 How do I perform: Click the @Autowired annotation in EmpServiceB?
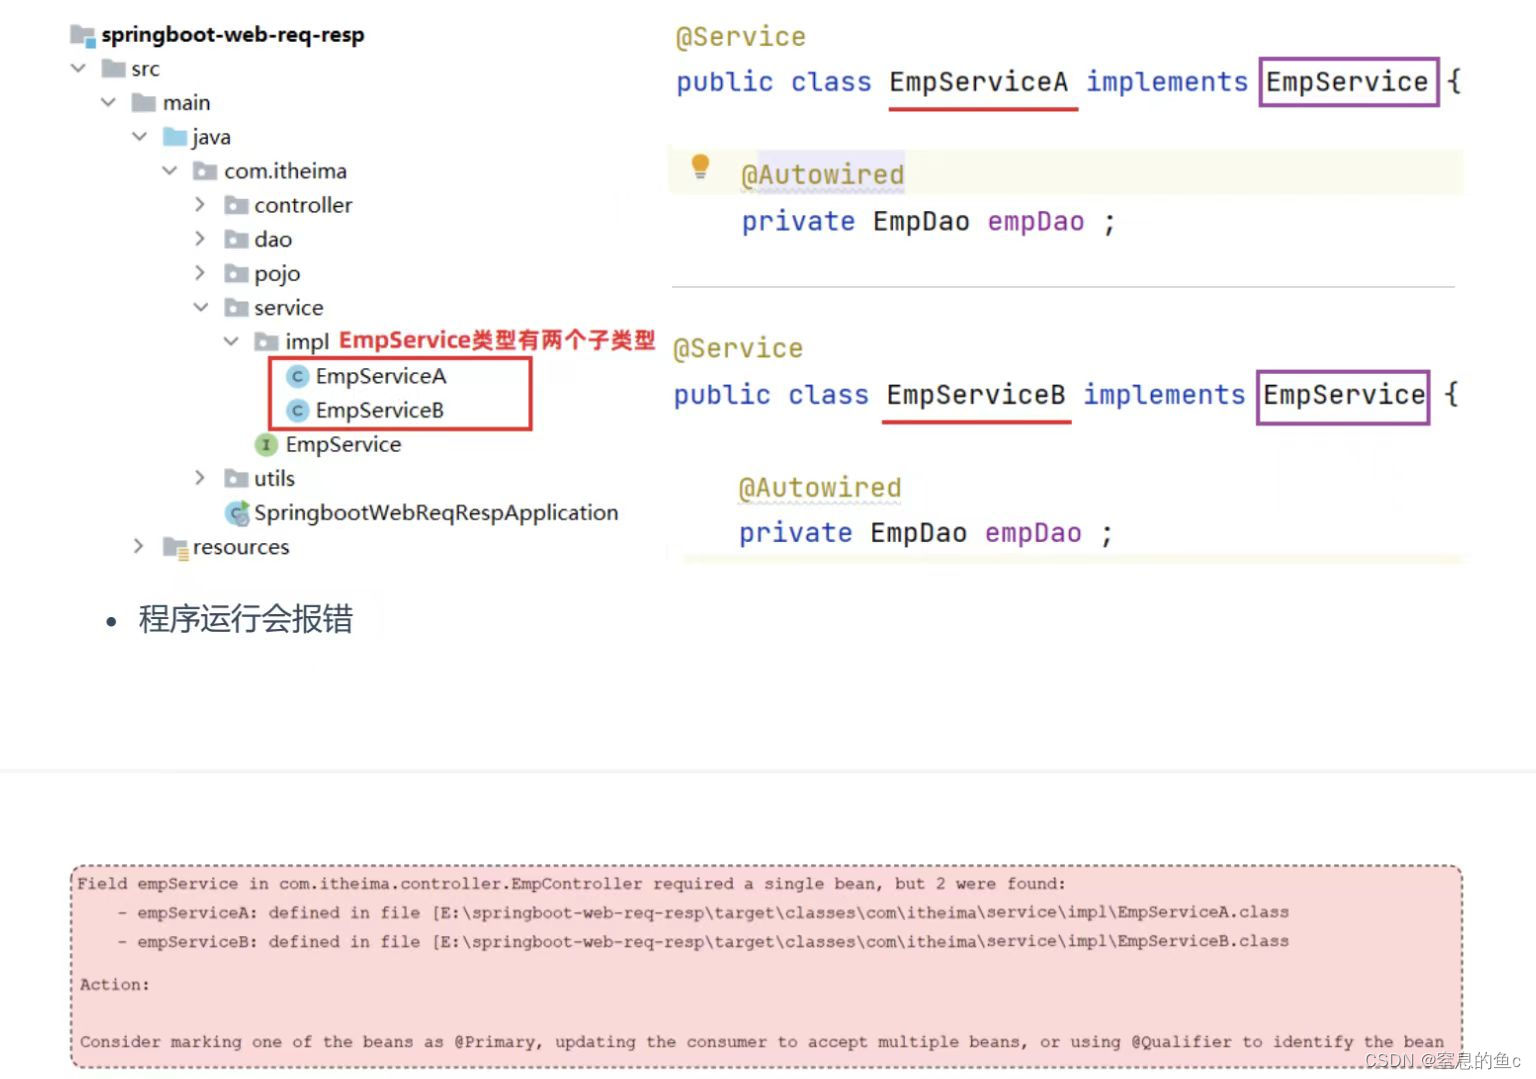(x=820, y=488)
